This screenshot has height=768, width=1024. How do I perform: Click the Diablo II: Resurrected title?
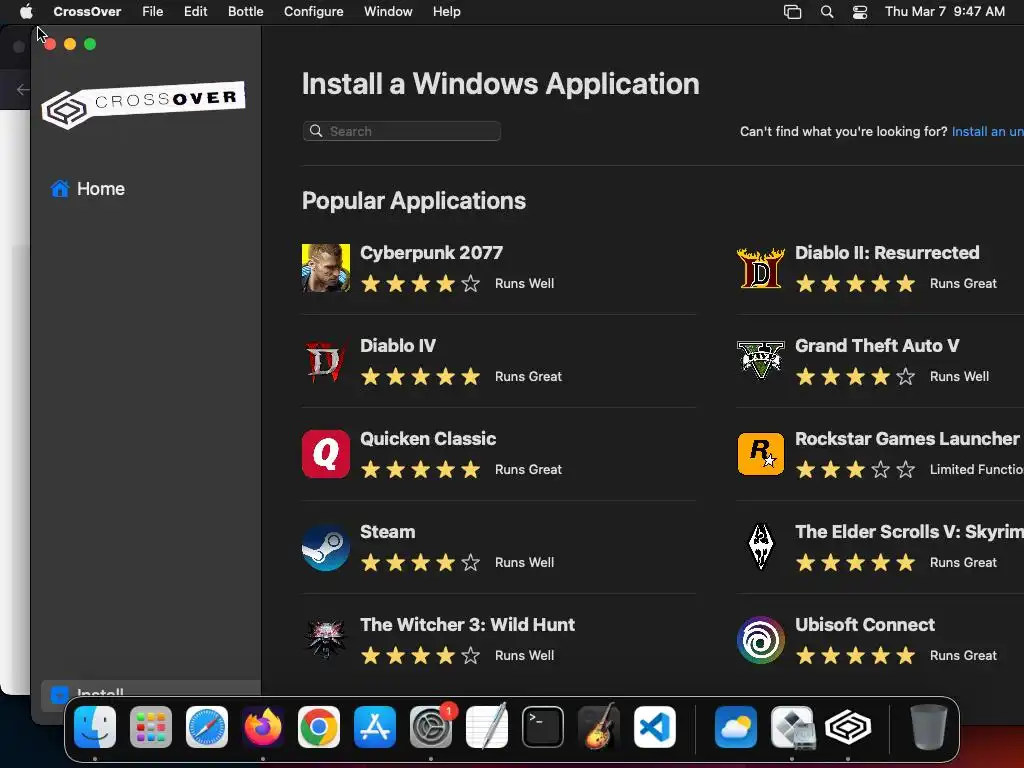click(887, 253)
